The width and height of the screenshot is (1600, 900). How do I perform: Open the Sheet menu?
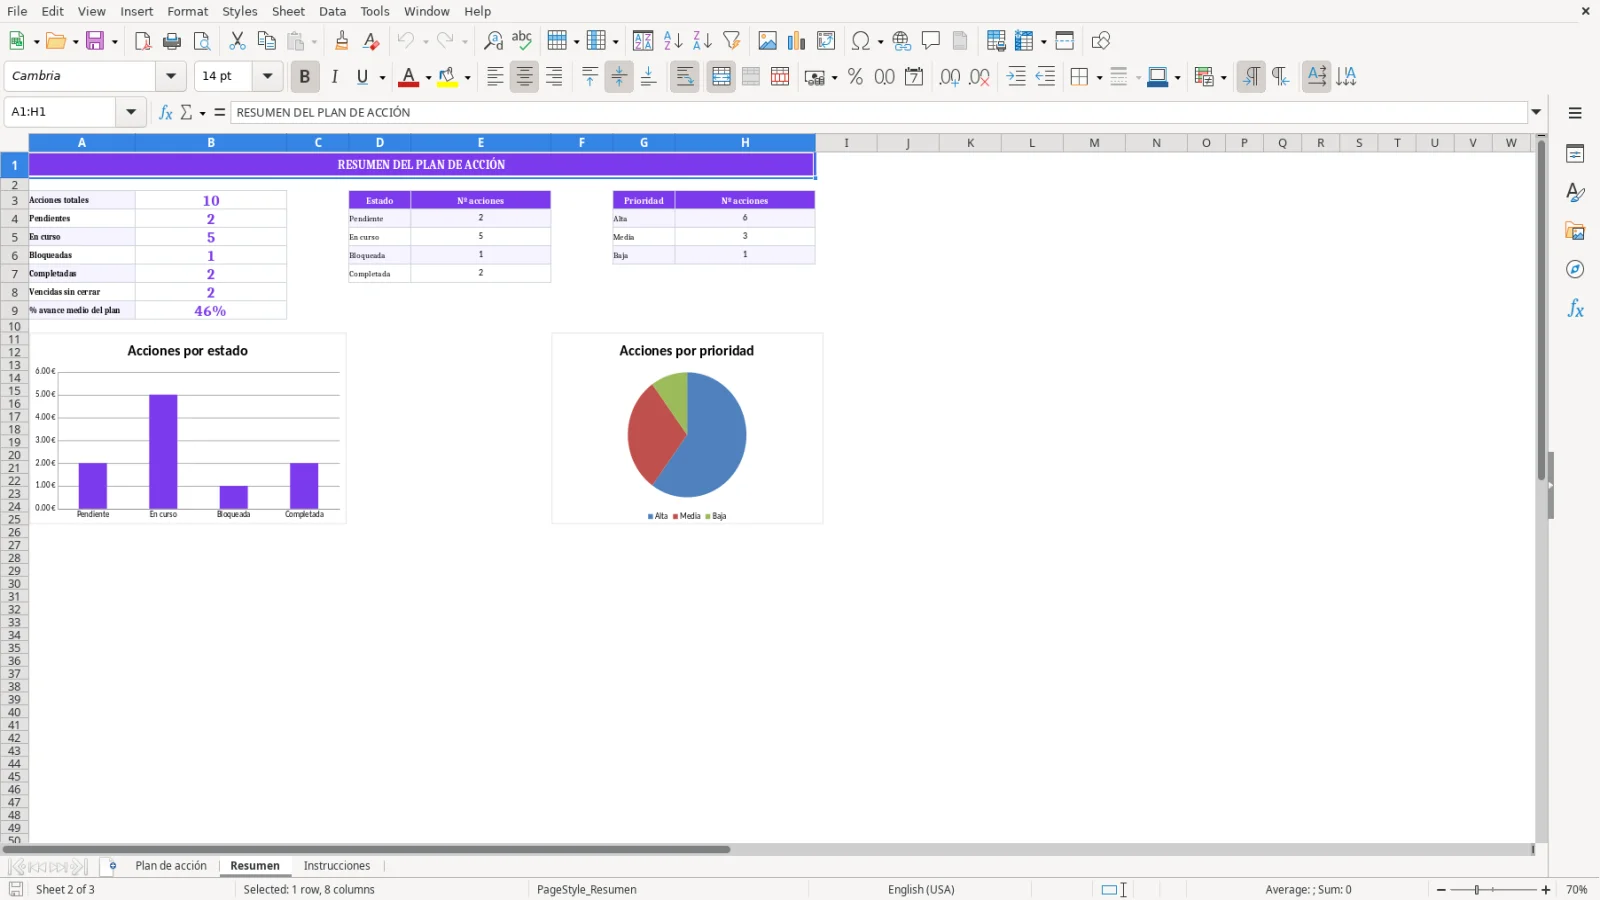pos(288,11)
